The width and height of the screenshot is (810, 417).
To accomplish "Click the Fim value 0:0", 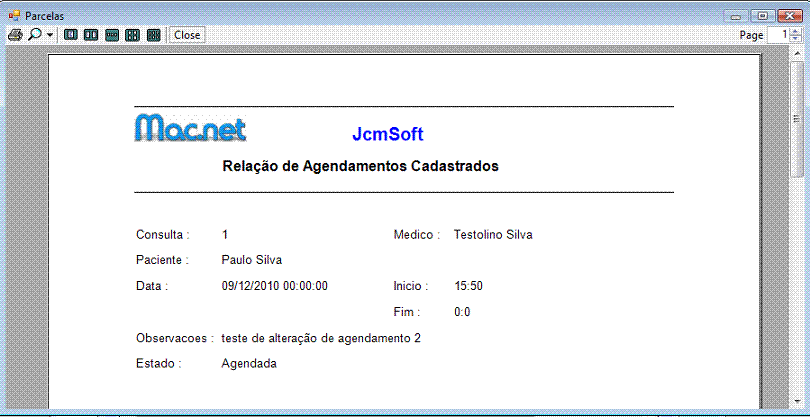I will [462, 312].
